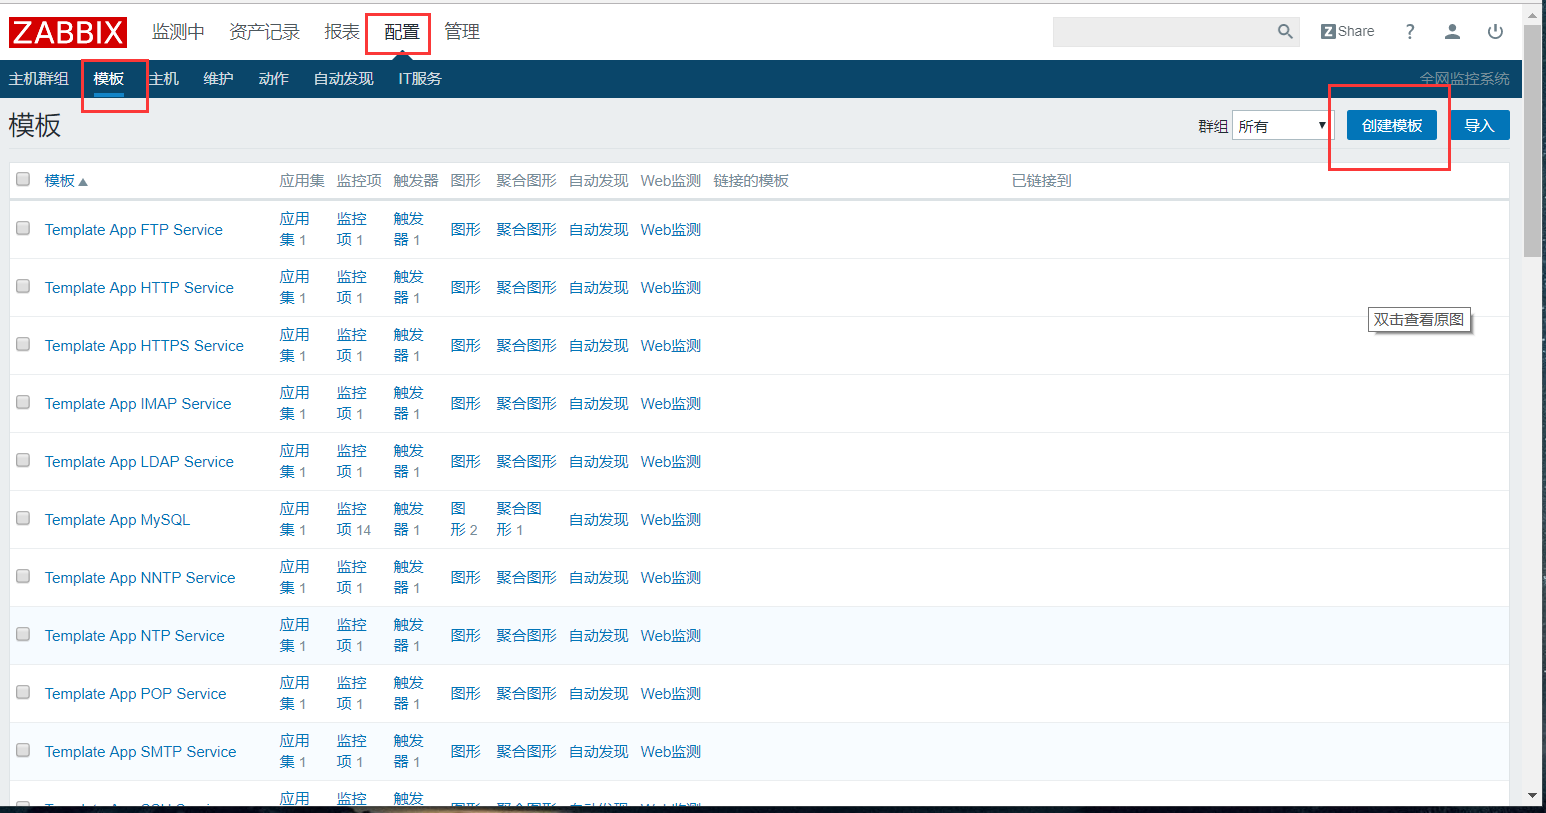Open 聚合图形 1 of Template App MySQL
This screenshot has width=1546, height=813.
point(518,519)
